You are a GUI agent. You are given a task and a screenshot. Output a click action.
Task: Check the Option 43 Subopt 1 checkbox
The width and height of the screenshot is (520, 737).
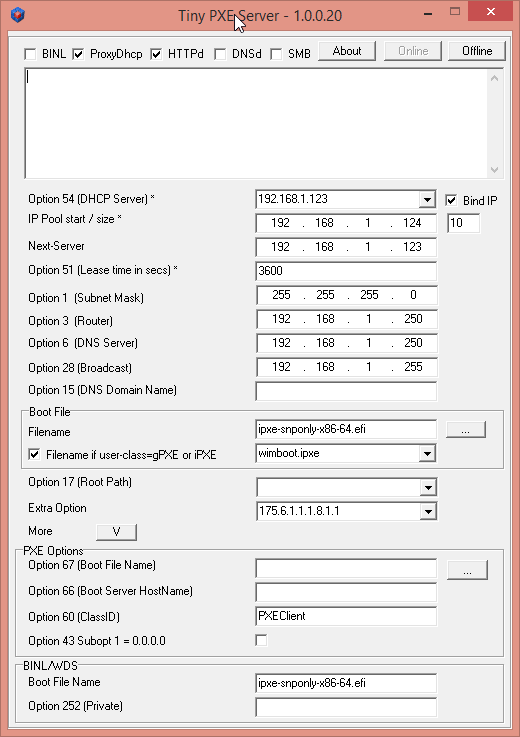pyautogui.click(x=261, y=640)
